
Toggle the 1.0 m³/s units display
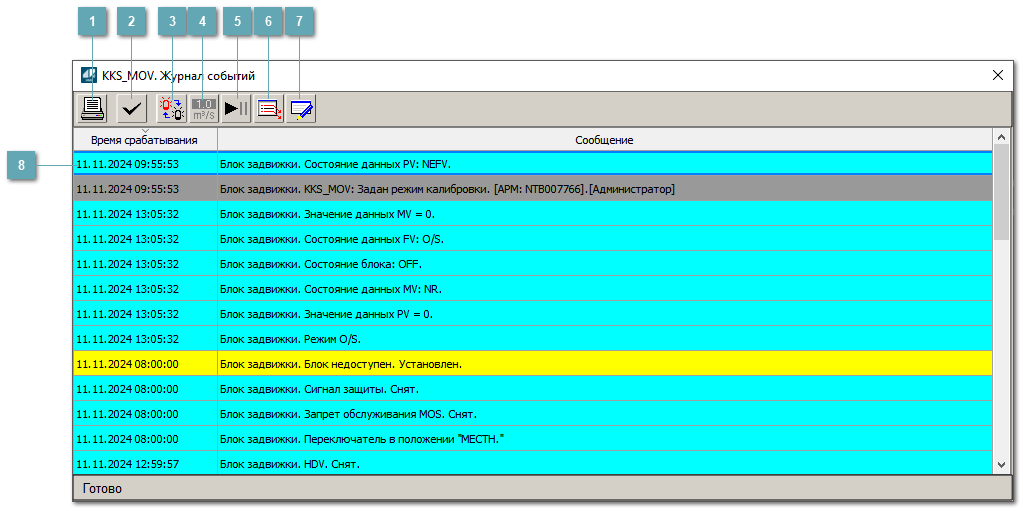pos(204,108)
